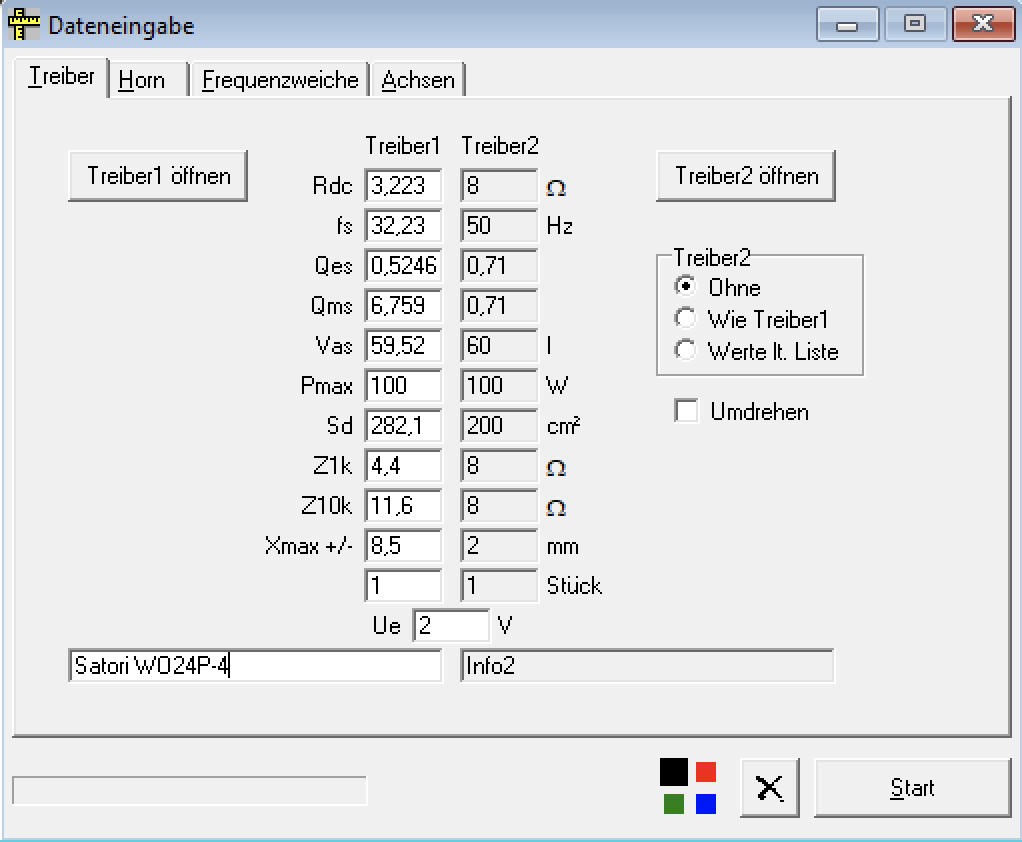
Task: Click the Treiber1 Qes input box
Action: (403, 266)
